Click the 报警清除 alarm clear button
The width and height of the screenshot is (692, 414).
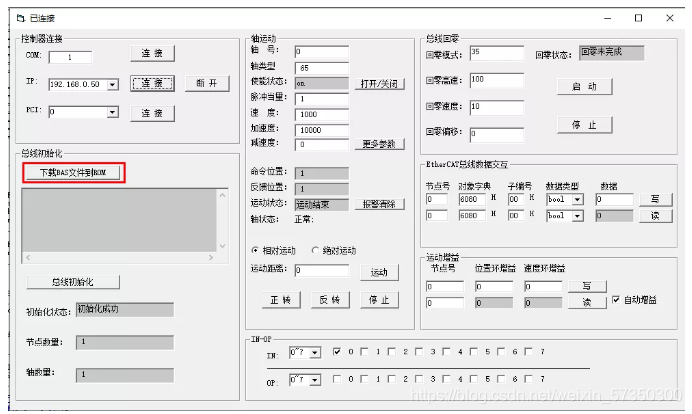pos(380,204)
